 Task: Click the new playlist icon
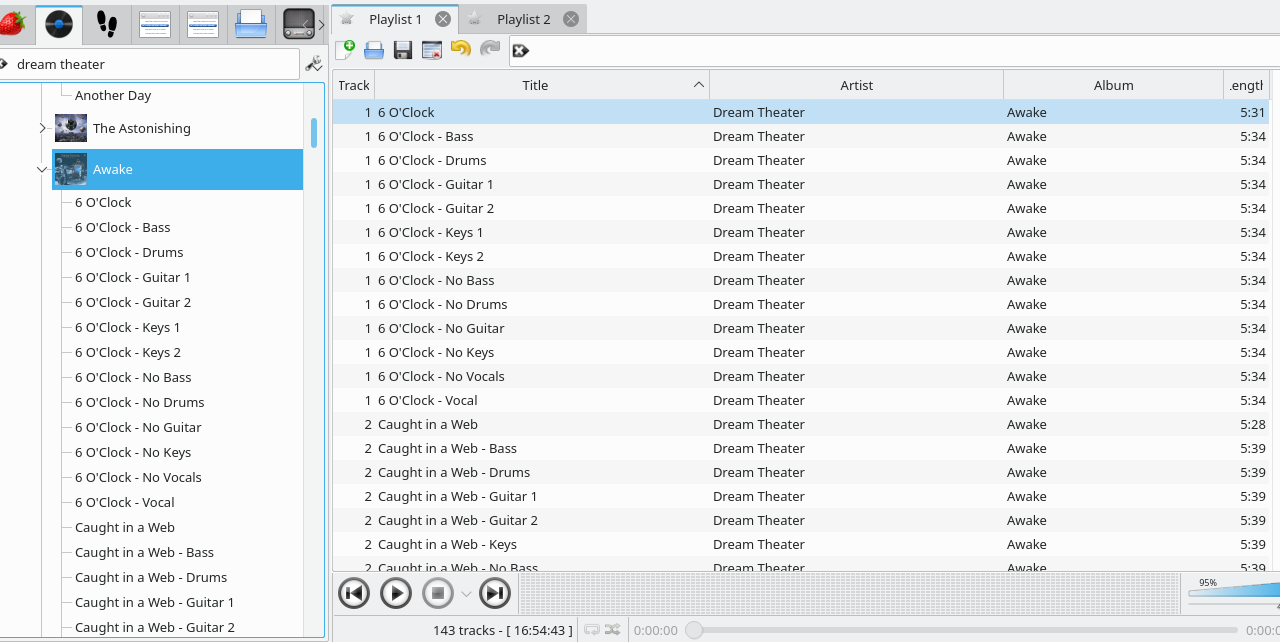(x=345, y=50)
